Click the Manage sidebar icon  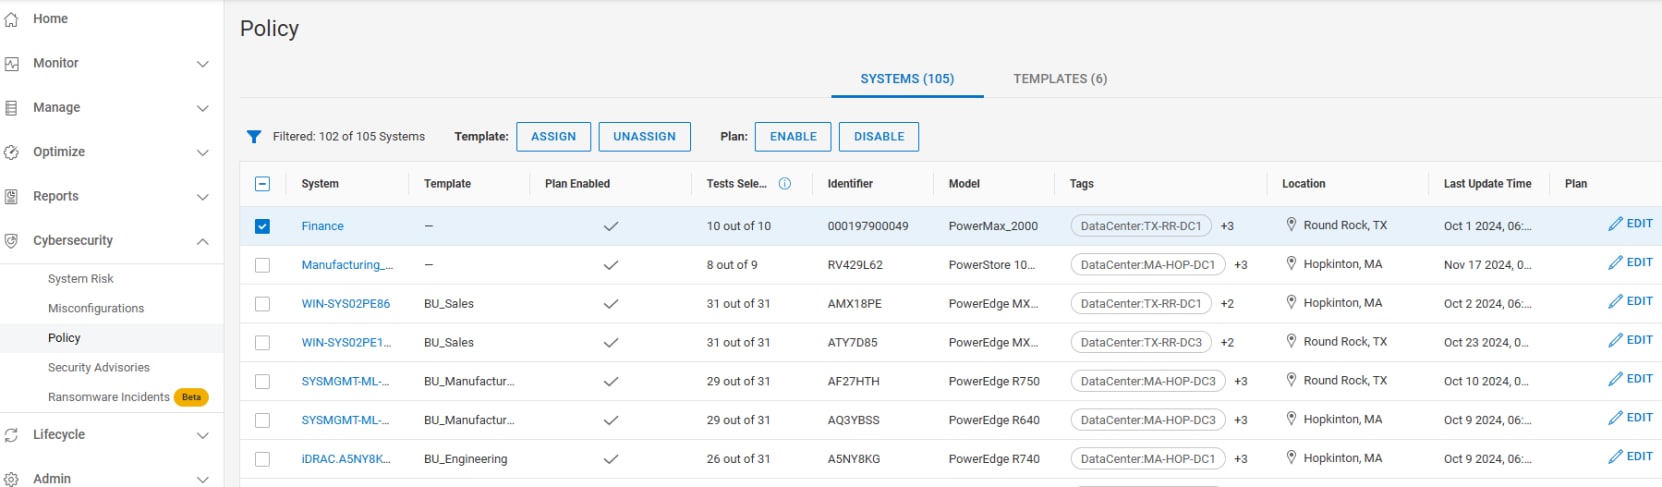click(x=11, y=108)
